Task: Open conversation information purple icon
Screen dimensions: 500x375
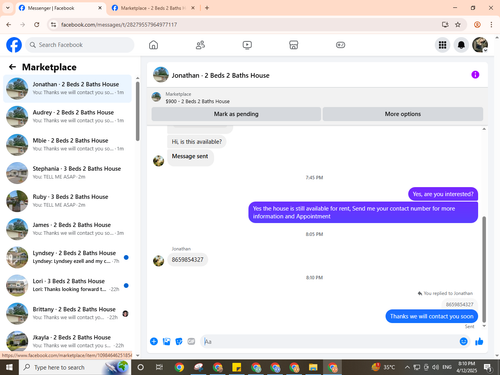Action: point(475,75)
